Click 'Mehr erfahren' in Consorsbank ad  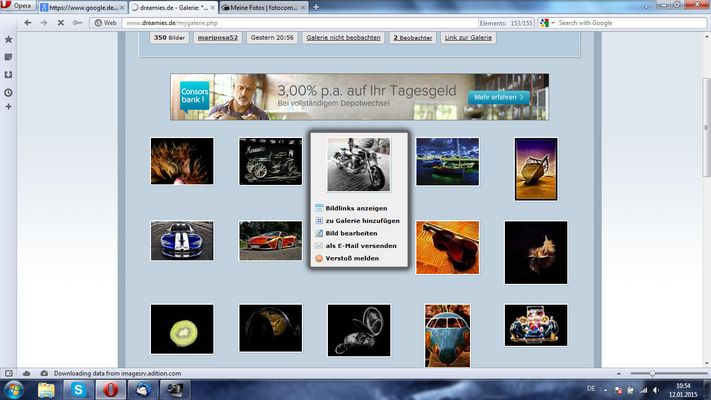point(496,97)
